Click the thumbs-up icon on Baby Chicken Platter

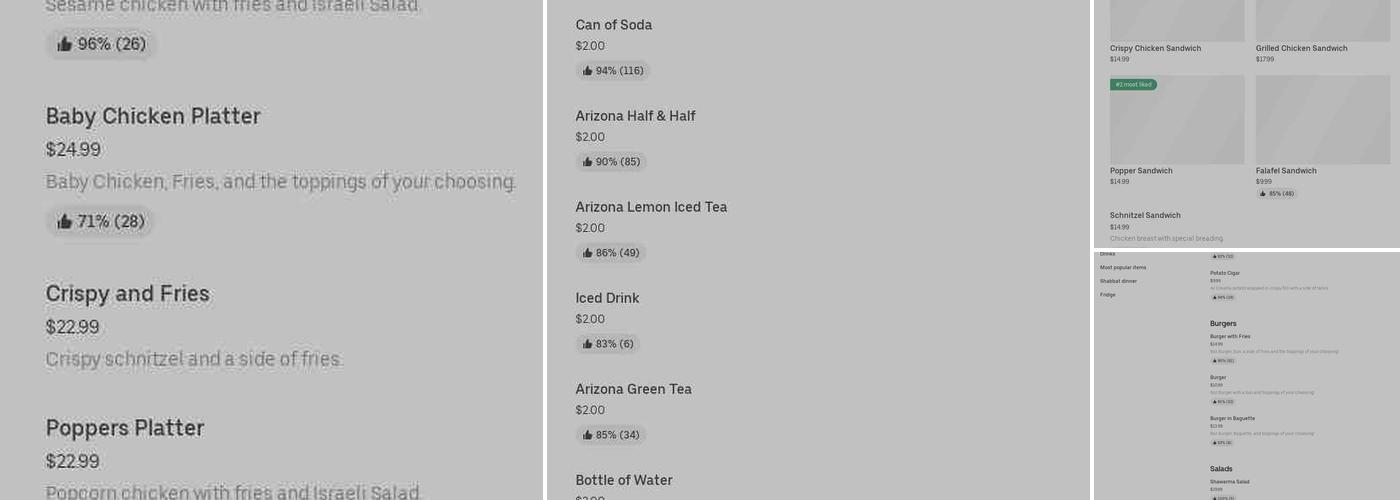(x=65, y=222)
